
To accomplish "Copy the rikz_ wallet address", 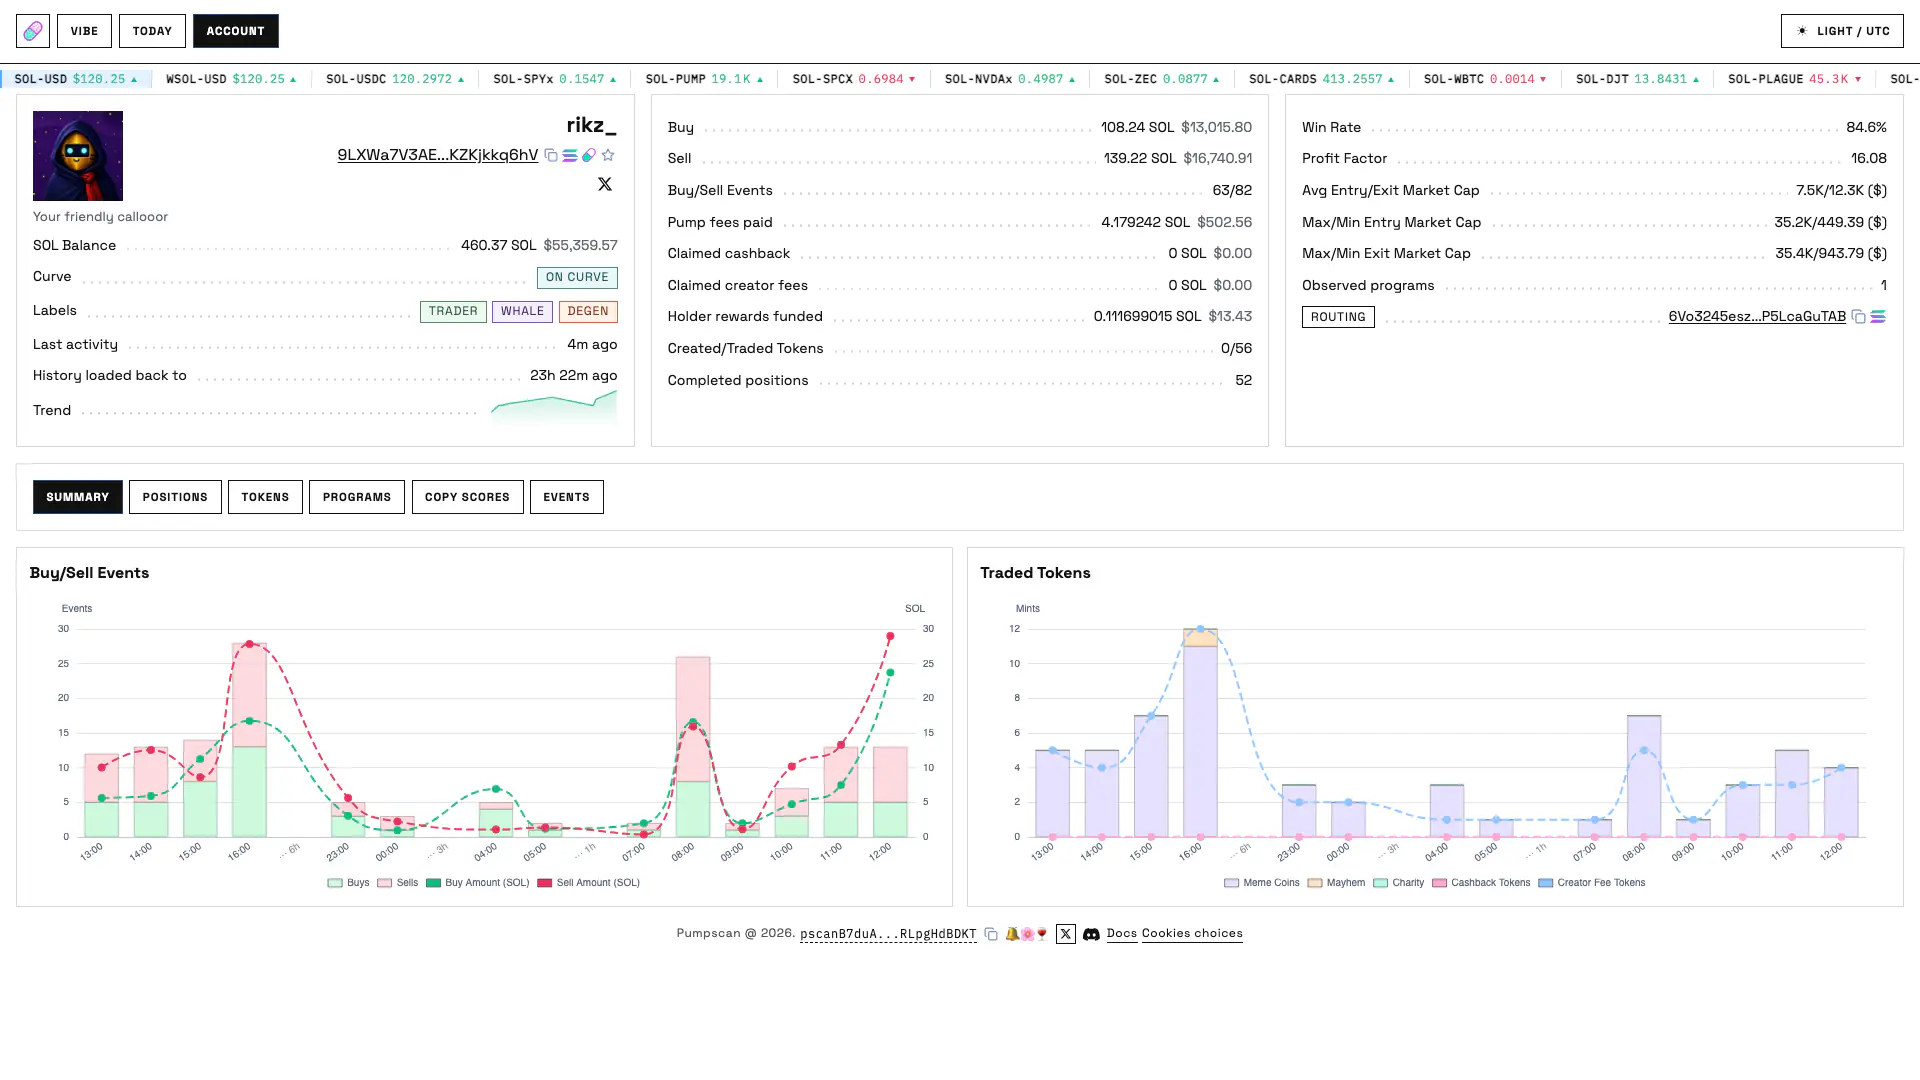I will click(551, 155).
